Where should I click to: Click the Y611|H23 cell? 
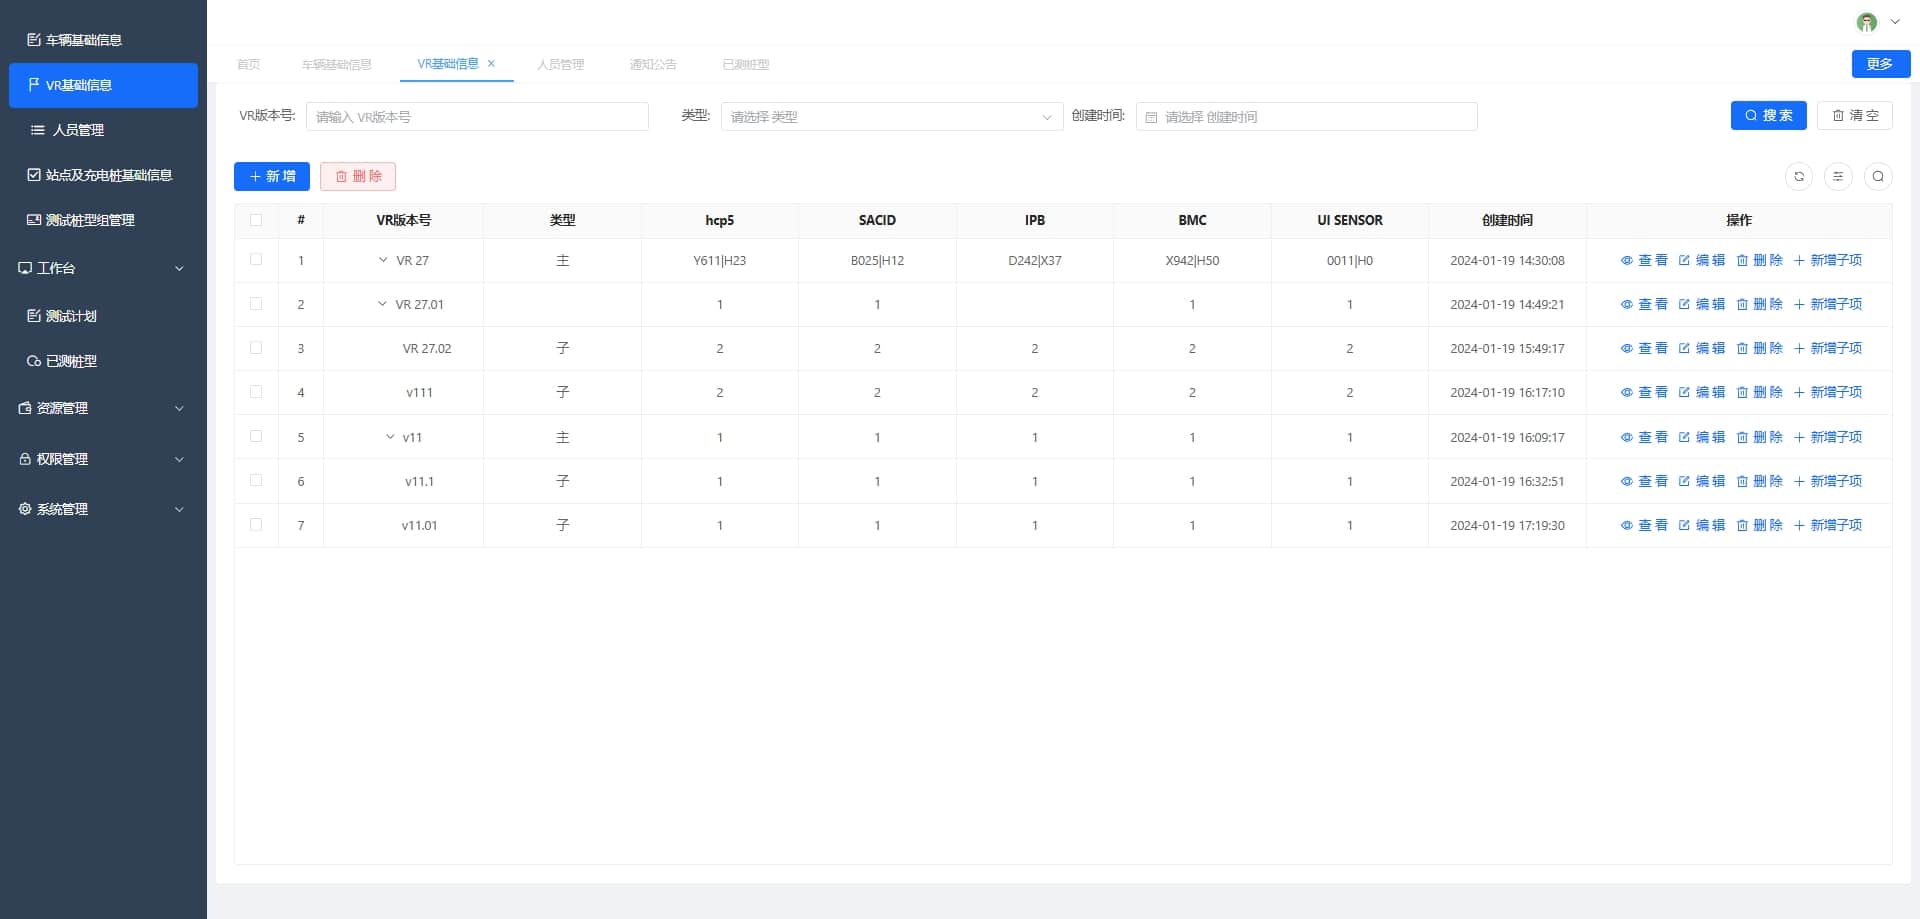(x=719, y=260)
